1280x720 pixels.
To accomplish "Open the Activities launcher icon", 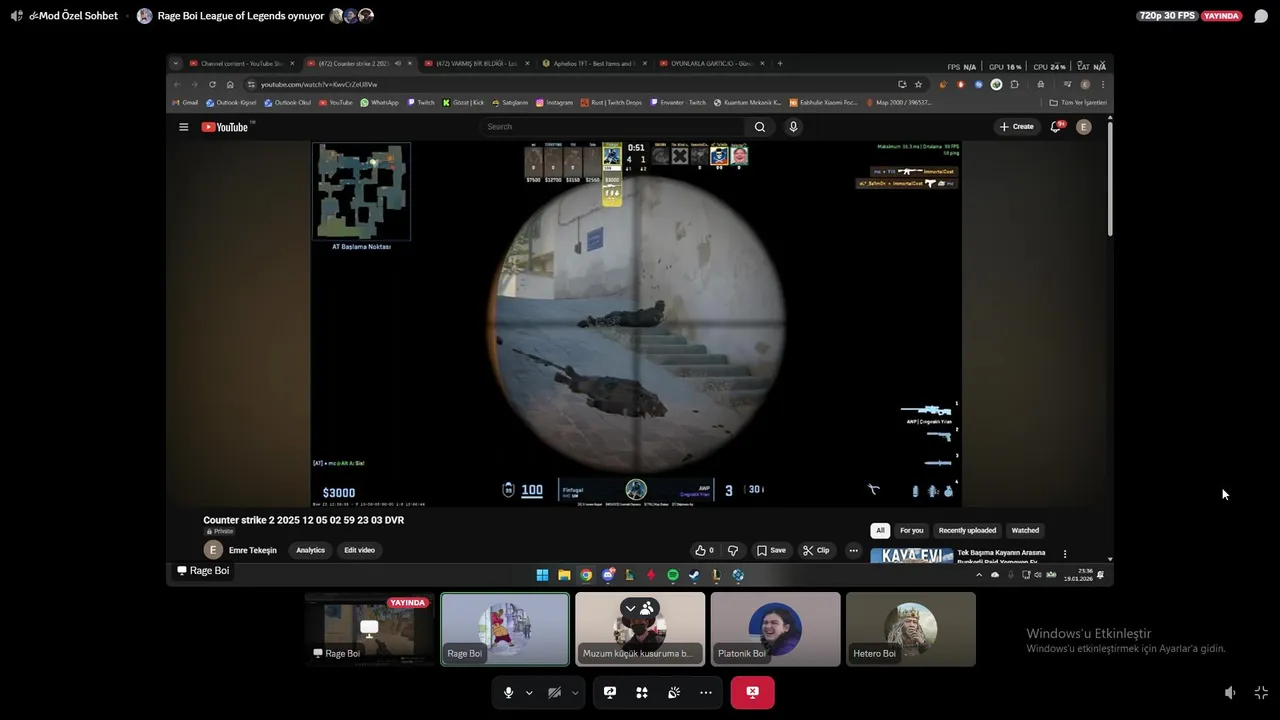I will pyautogui.click(x=642, y=692).
